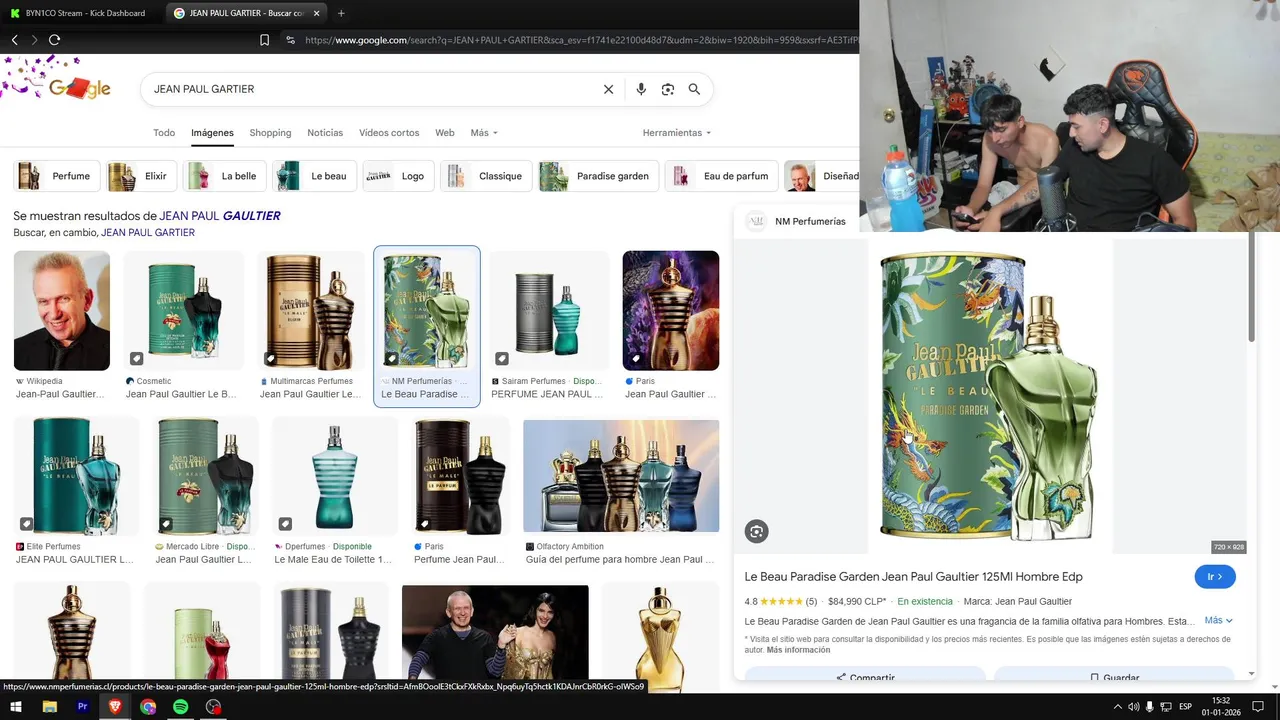Search instead for JEAN PAUL GARTIER link

148,233
